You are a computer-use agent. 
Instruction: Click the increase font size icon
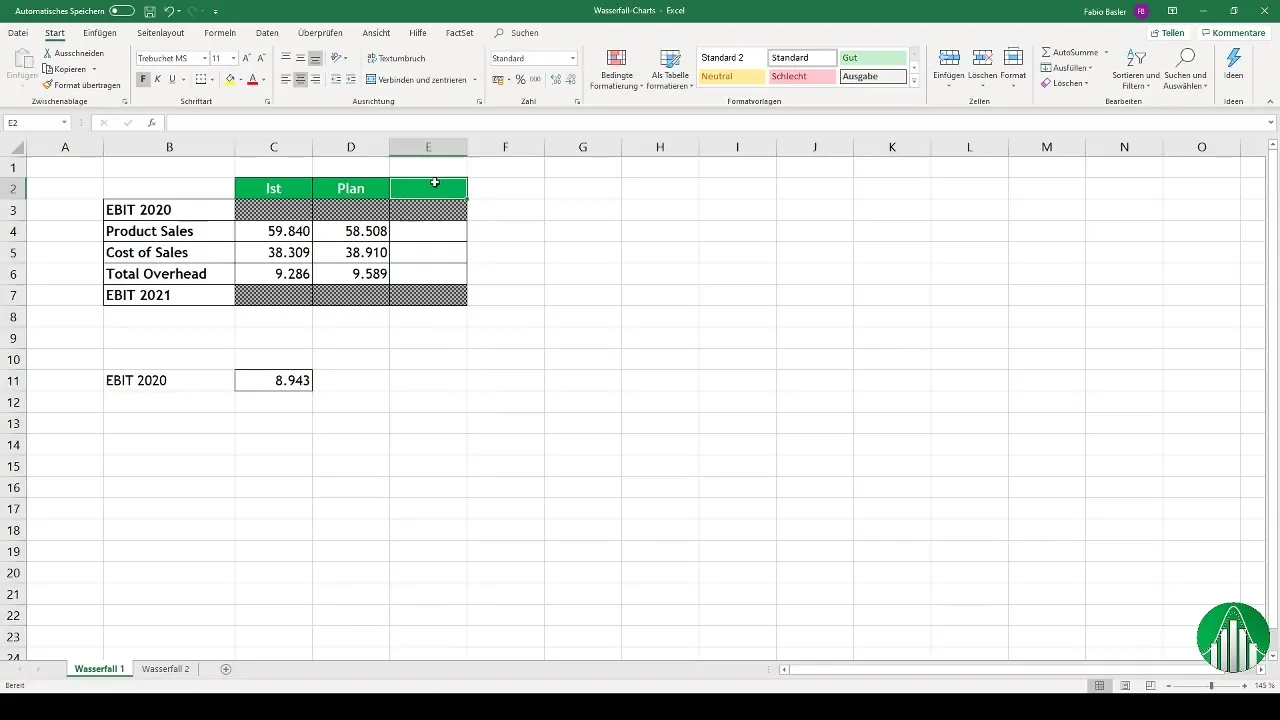(247, 58)
